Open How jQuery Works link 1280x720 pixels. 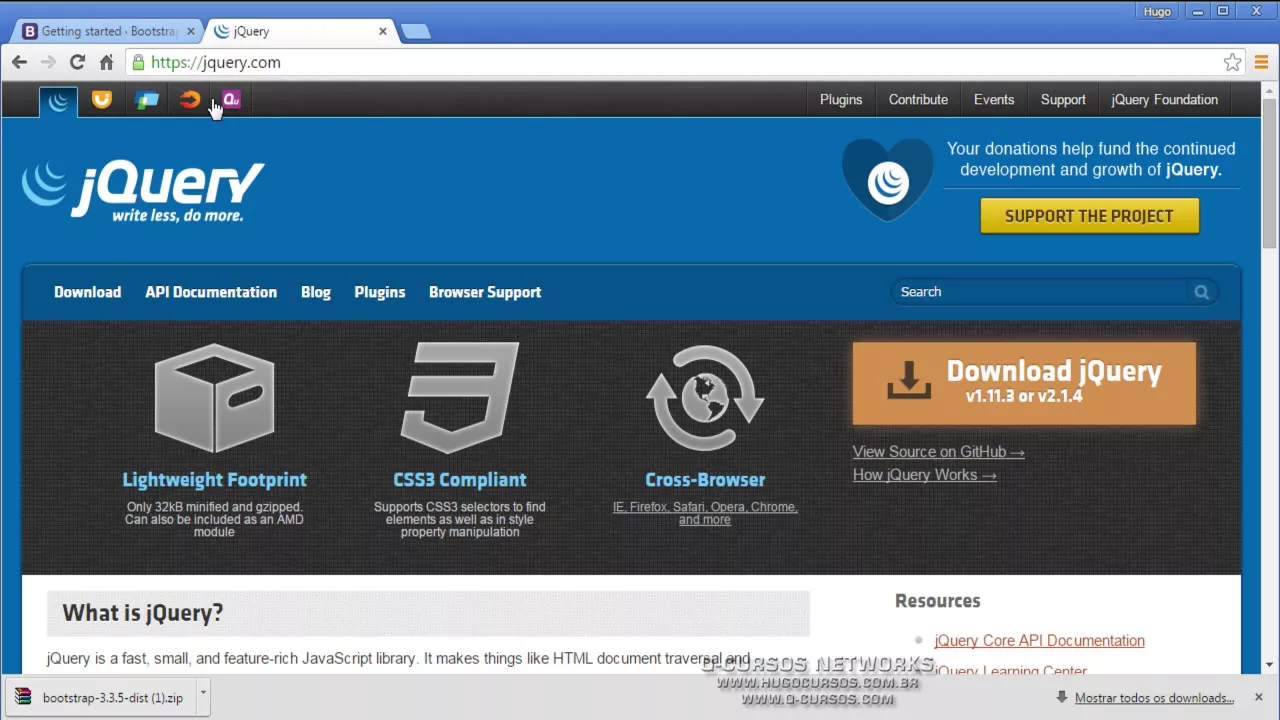coord(924,475)
